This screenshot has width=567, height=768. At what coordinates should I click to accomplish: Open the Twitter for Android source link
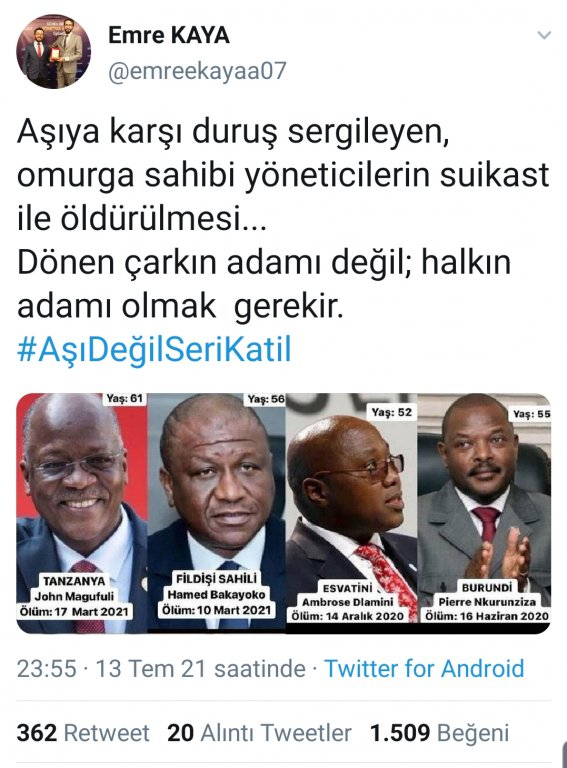point(424,669)
